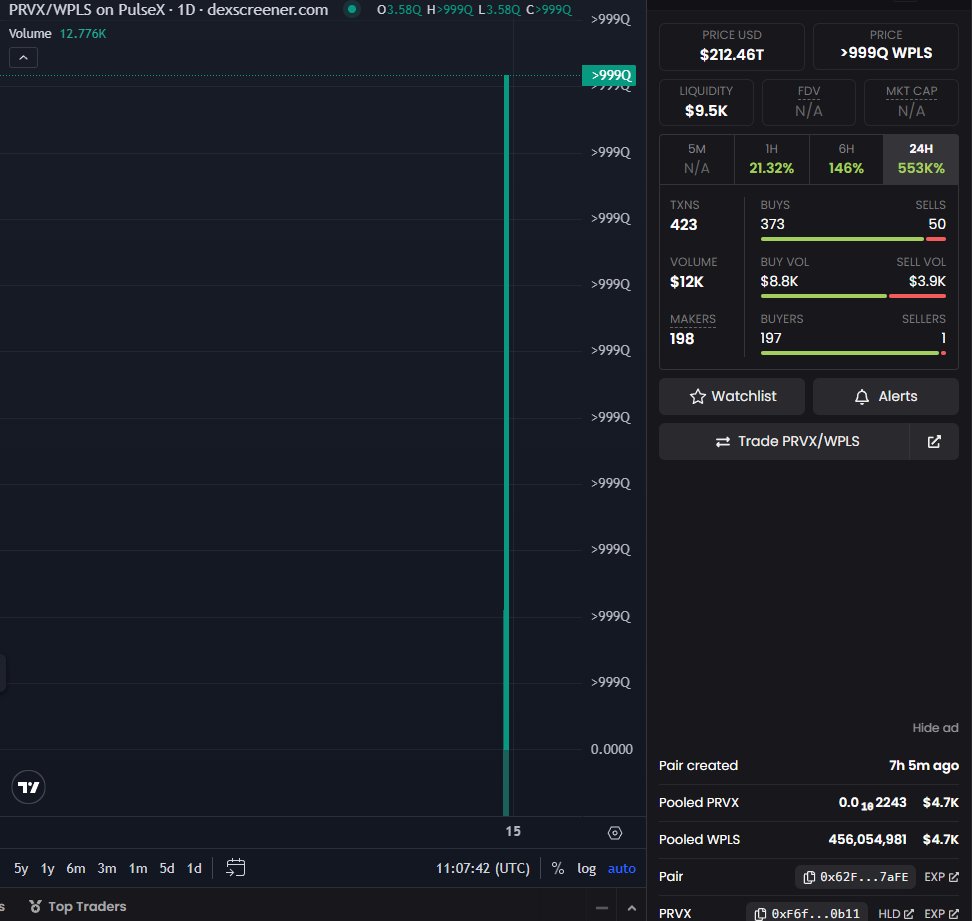Set chart range to 5y

[21, 868]
